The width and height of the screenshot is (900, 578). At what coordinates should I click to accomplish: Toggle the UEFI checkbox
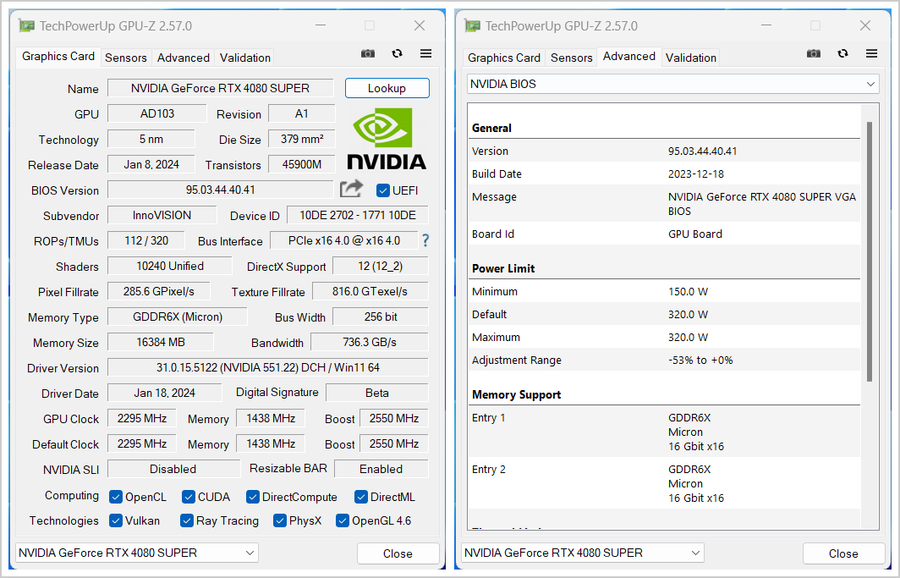coord(383,190)
